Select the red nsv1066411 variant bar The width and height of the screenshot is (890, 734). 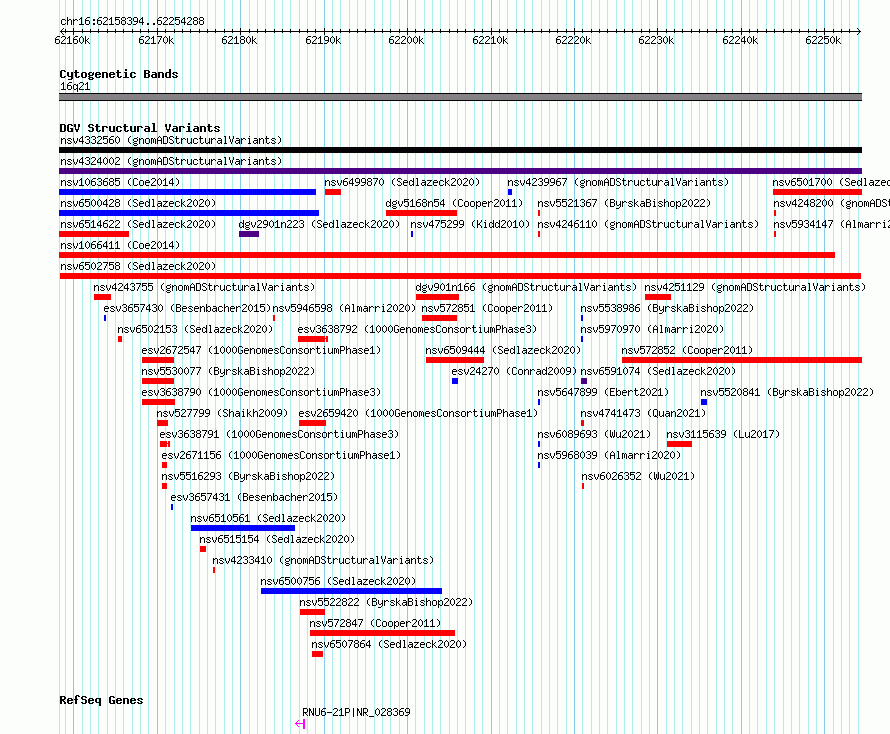click(x=447, y=255)
